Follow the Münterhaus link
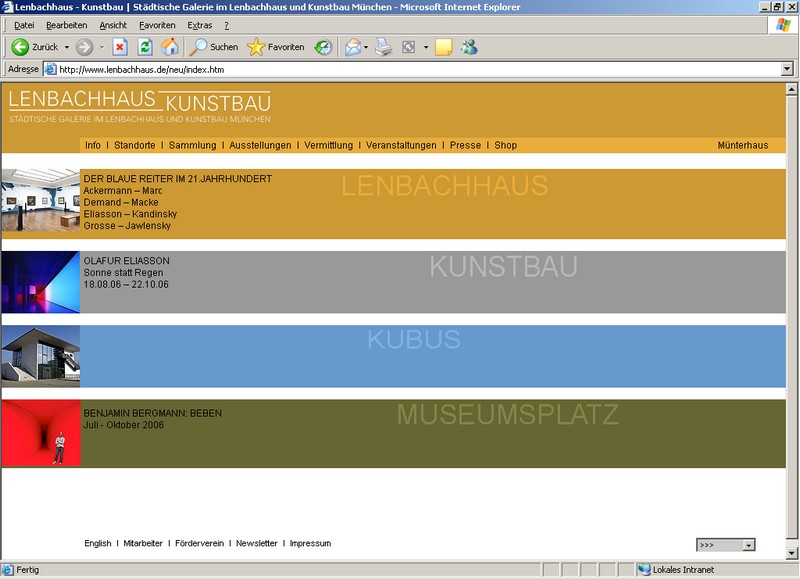 743,145
